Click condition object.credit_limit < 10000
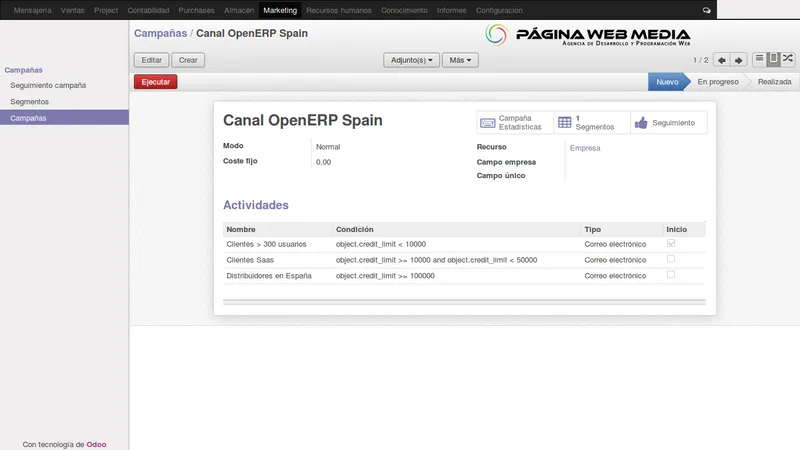800x450 pixels. point(381,244)
